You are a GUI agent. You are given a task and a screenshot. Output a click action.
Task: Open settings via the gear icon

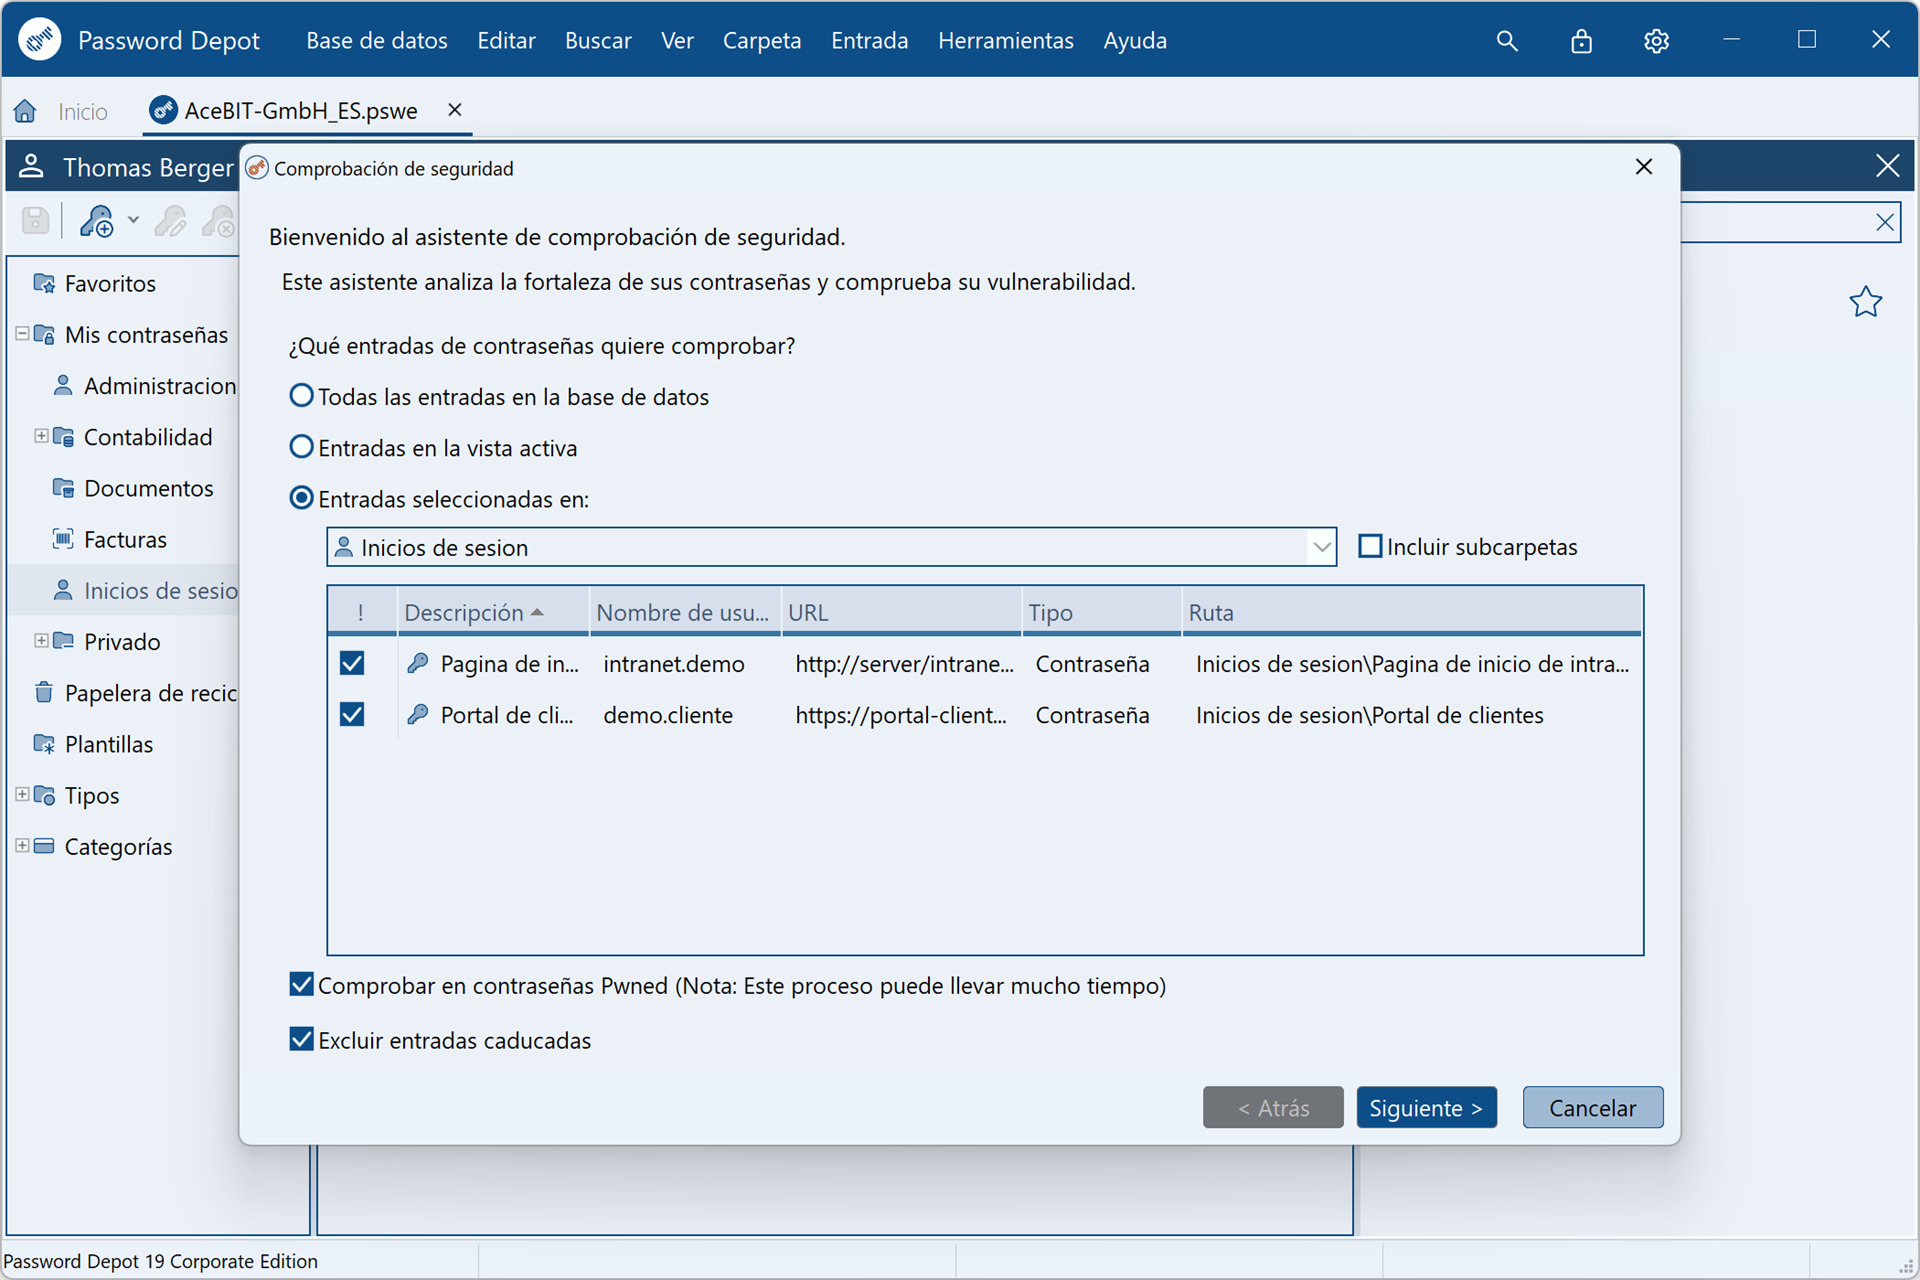1656,41
